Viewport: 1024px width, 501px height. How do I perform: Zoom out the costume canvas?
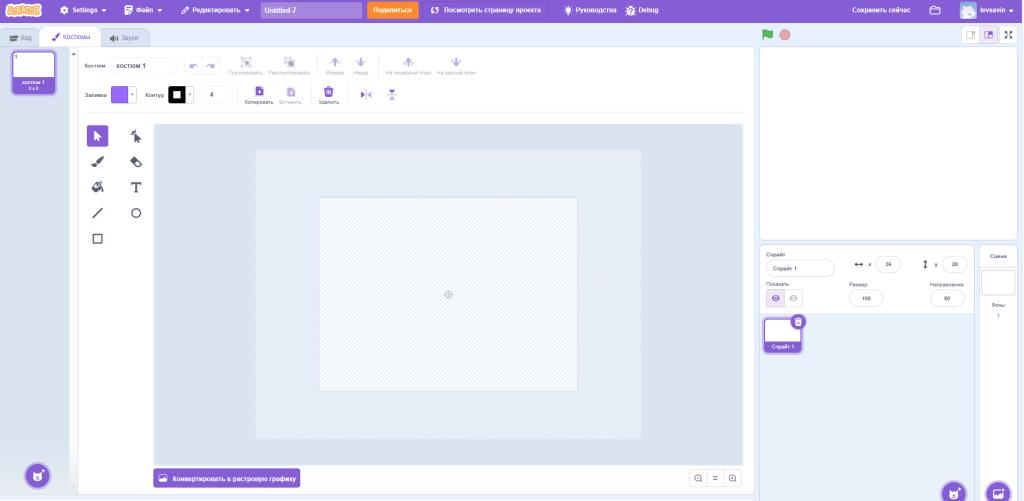click(x=698, y=478)
